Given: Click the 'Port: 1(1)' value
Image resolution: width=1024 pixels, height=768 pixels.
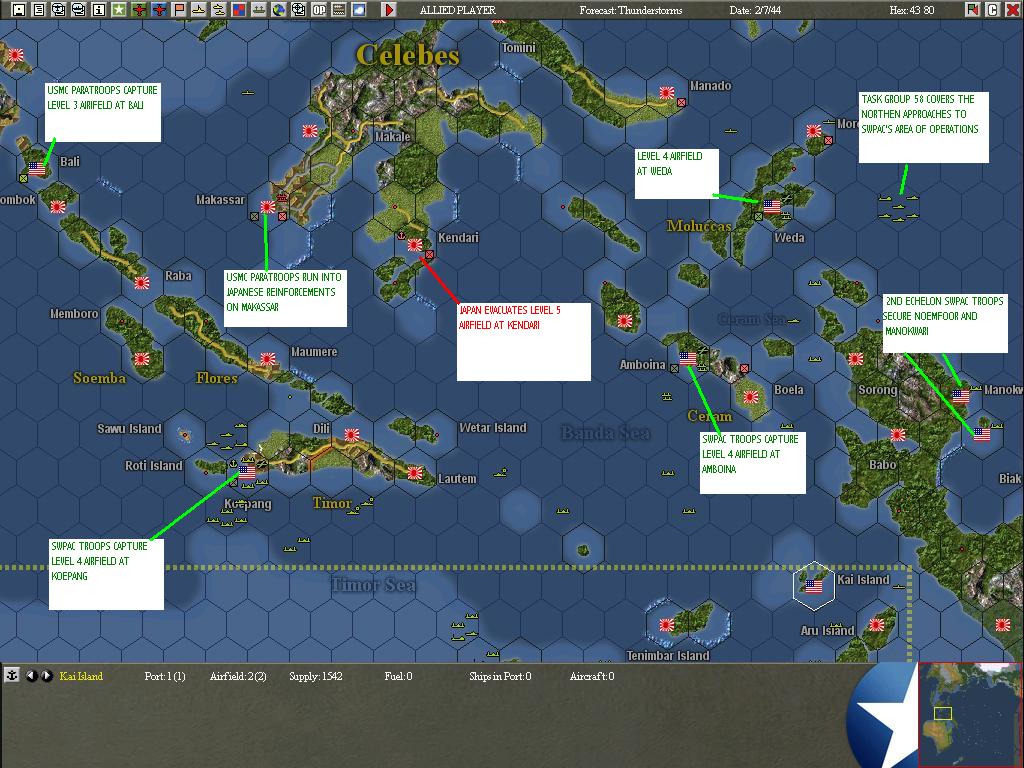Looking at the screenshot, I should coord(165,676).
